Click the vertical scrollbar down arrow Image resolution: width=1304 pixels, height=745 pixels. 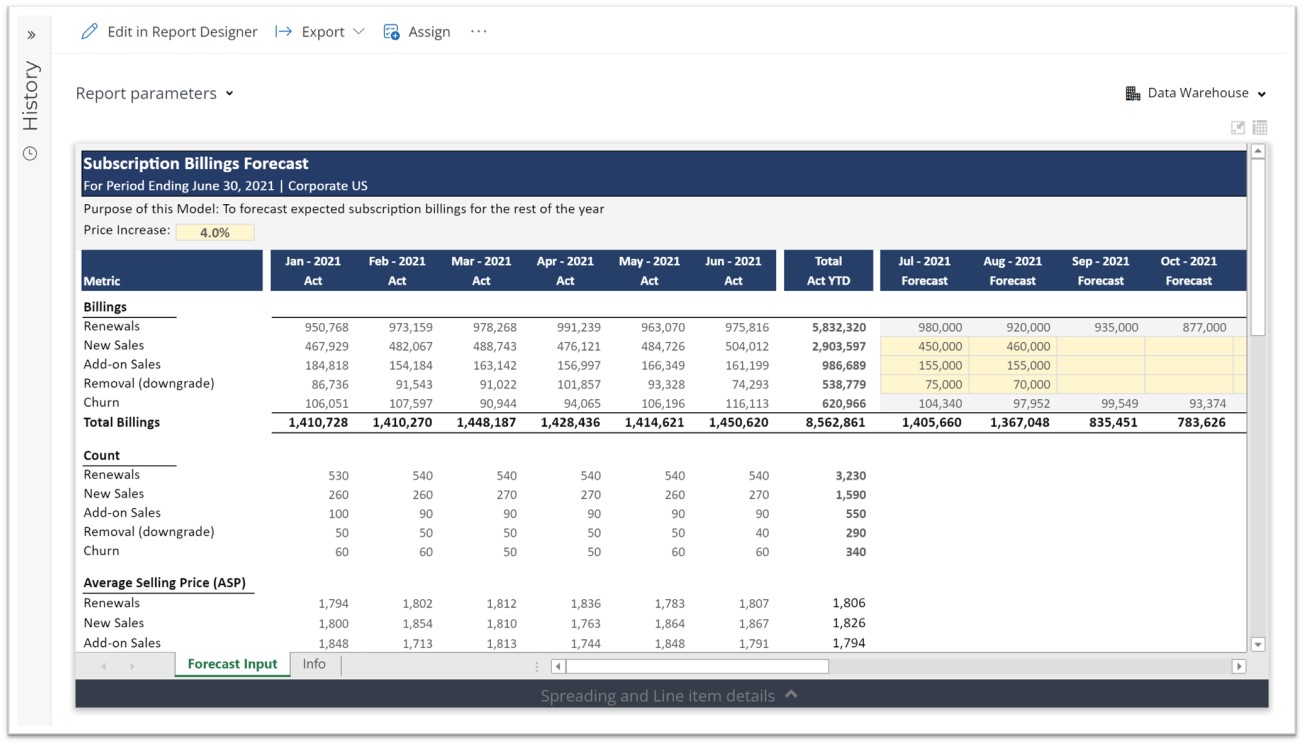1258,645
